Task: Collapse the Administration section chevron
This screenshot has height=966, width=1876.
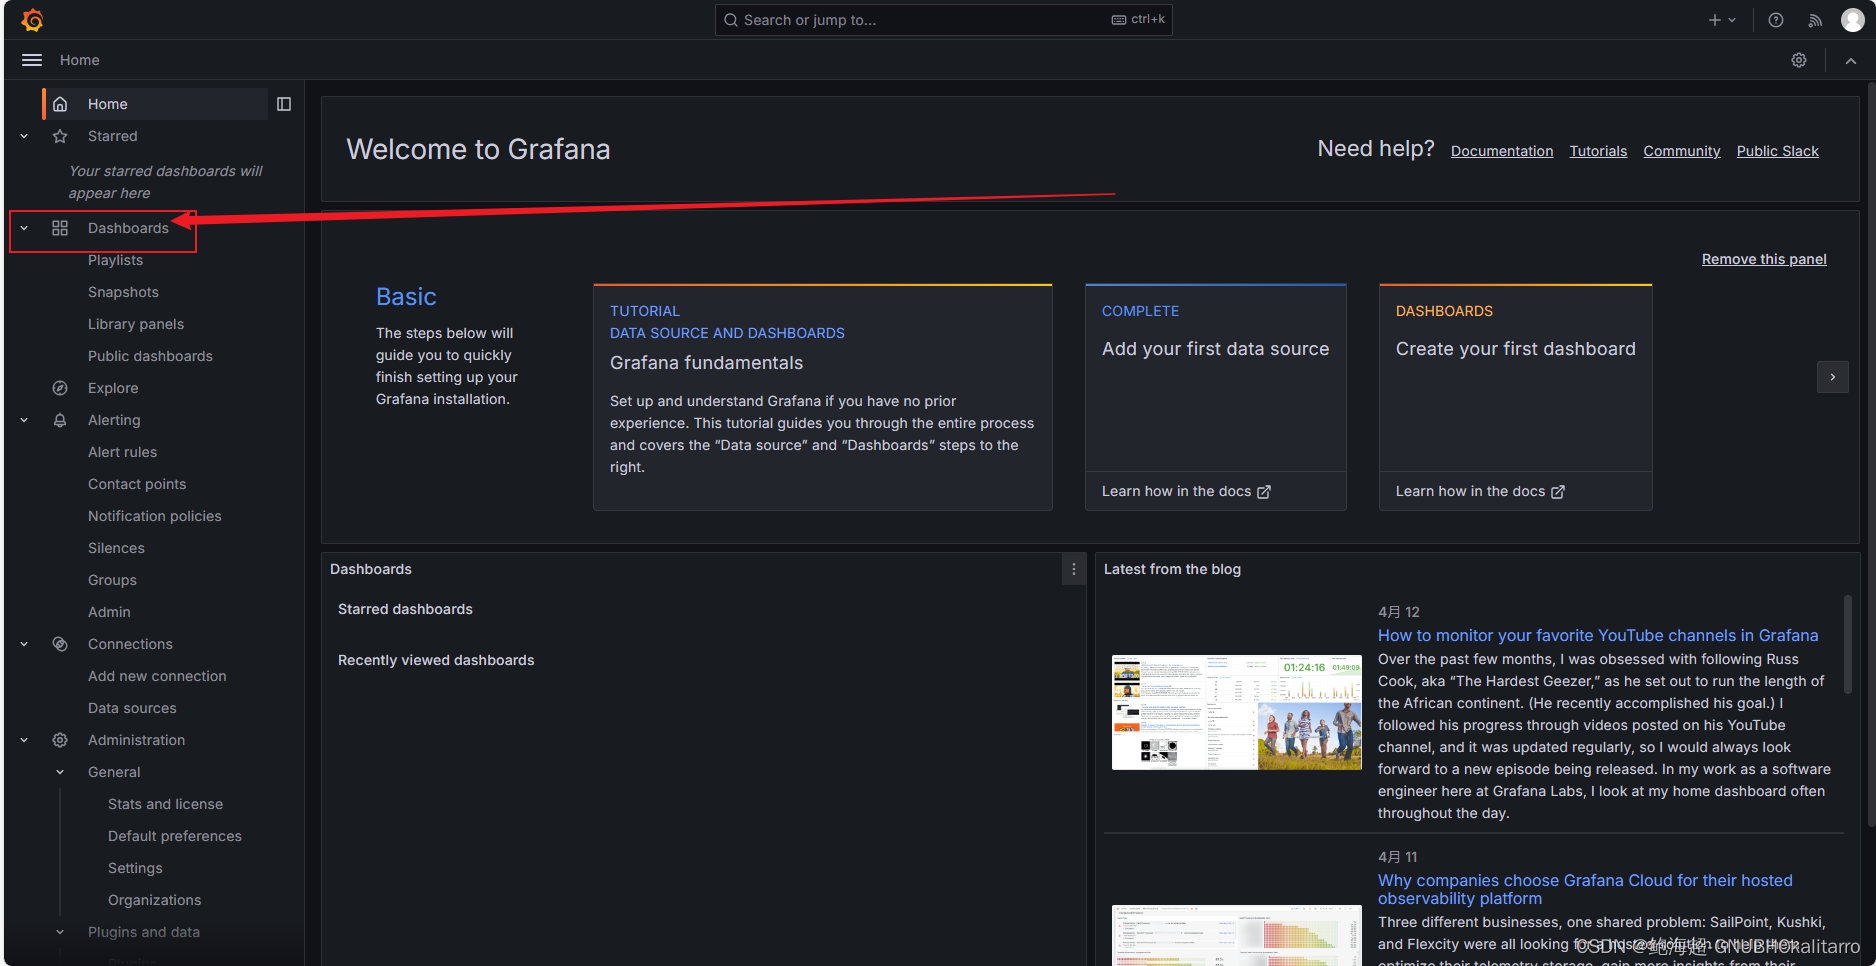Action: click(24, 740)
